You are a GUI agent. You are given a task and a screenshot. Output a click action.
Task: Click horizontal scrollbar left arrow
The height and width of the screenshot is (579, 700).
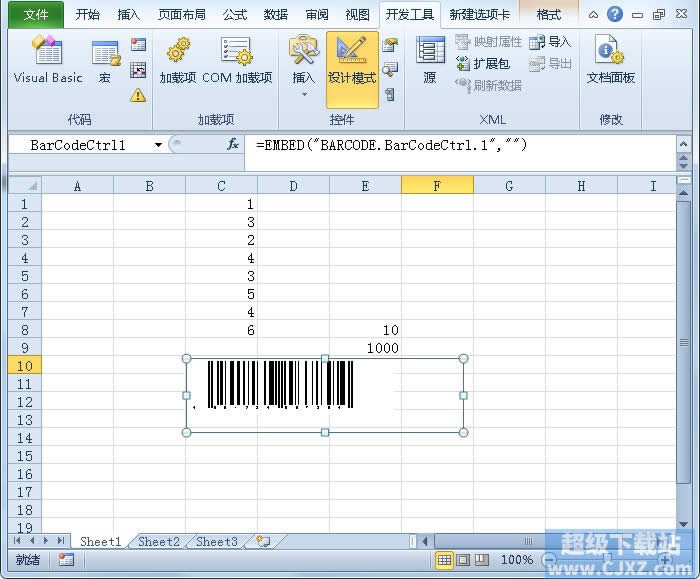(x=425, y=542)
